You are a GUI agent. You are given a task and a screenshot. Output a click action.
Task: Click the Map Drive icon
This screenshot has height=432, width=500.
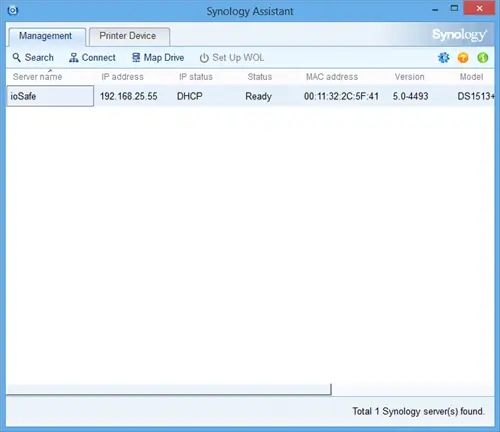point(136,57)
